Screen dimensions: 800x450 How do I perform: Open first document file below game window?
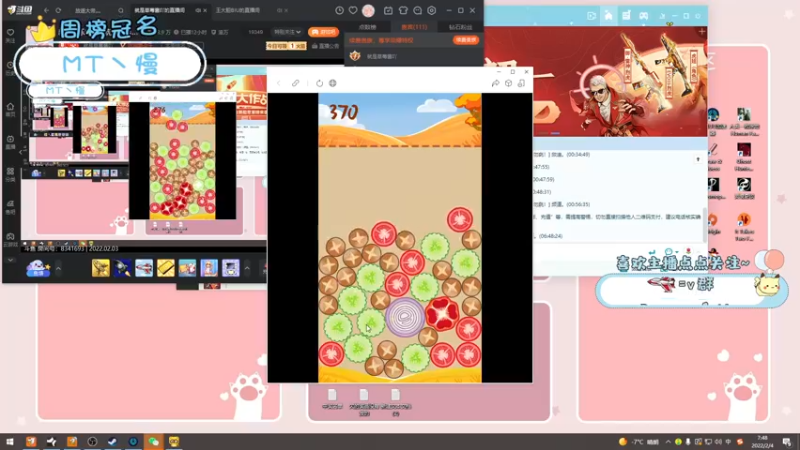click(x=332, y=399)
